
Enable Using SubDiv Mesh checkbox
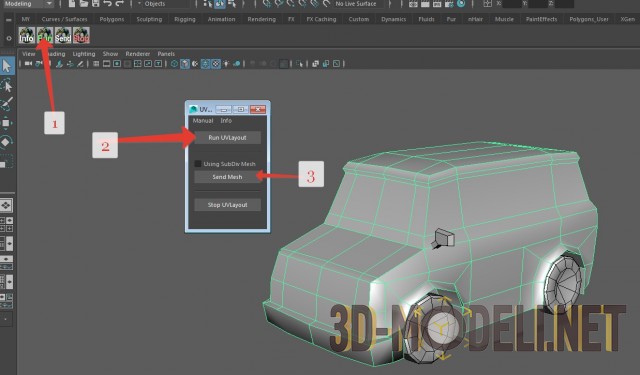198,164
